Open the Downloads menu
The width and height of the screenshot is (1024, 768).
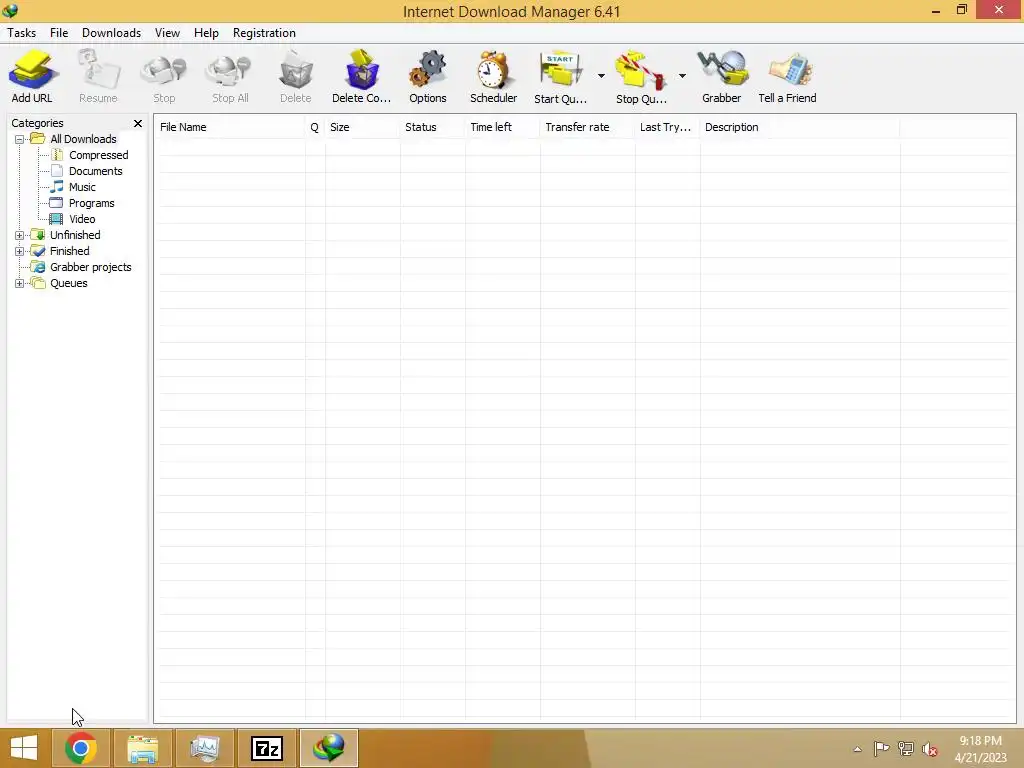click(x=111, y=33)
